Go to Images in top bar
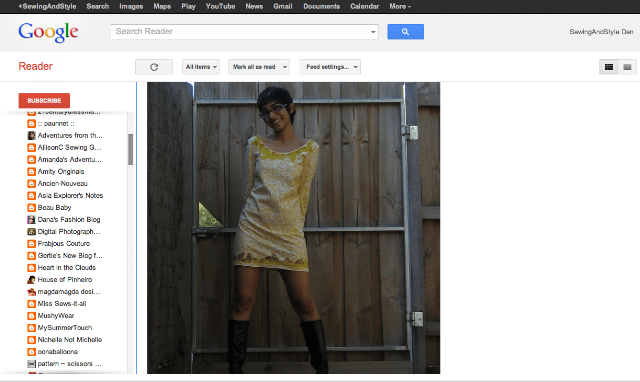The width and height of the screenshot is (640, 382). (131, 7)
